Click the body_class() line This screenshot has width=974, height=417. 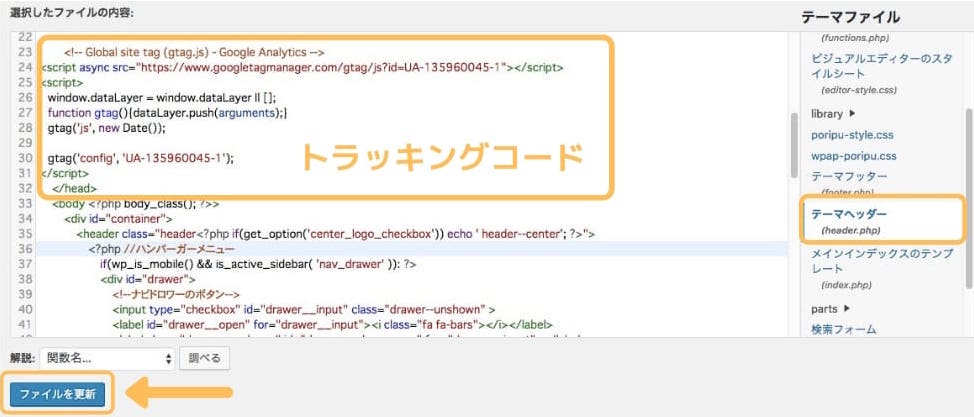135,204
